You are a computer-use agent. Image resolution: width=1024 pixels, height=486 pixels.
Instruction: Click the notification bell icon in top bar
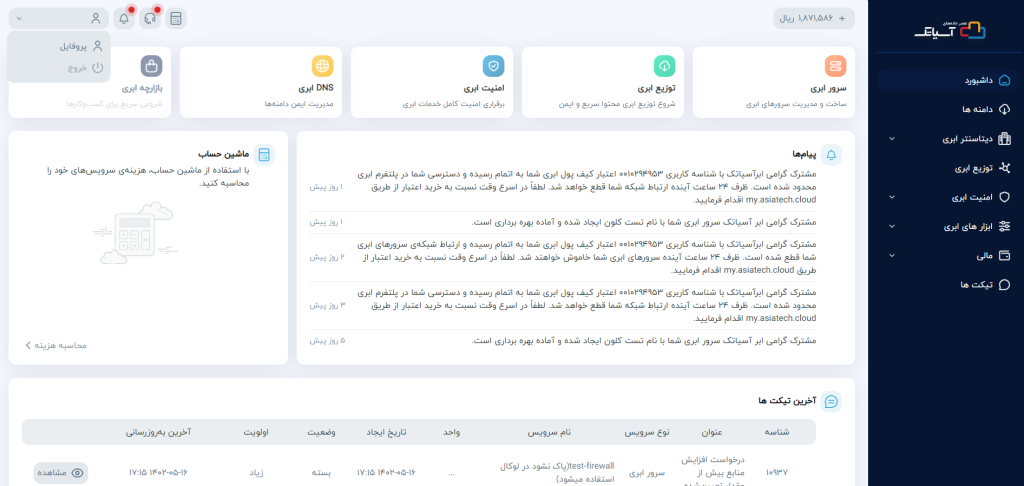(x=124, y=18)
